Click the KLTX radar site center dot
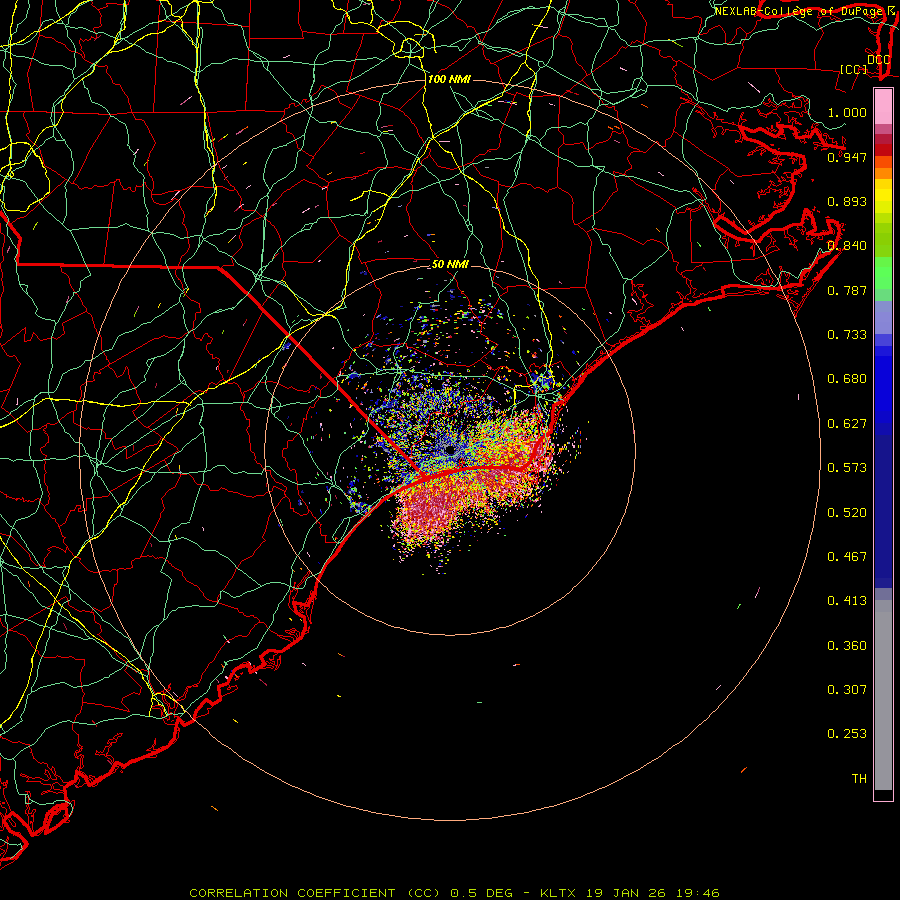The height and width of the screenshot is (900, 900). 450,450
